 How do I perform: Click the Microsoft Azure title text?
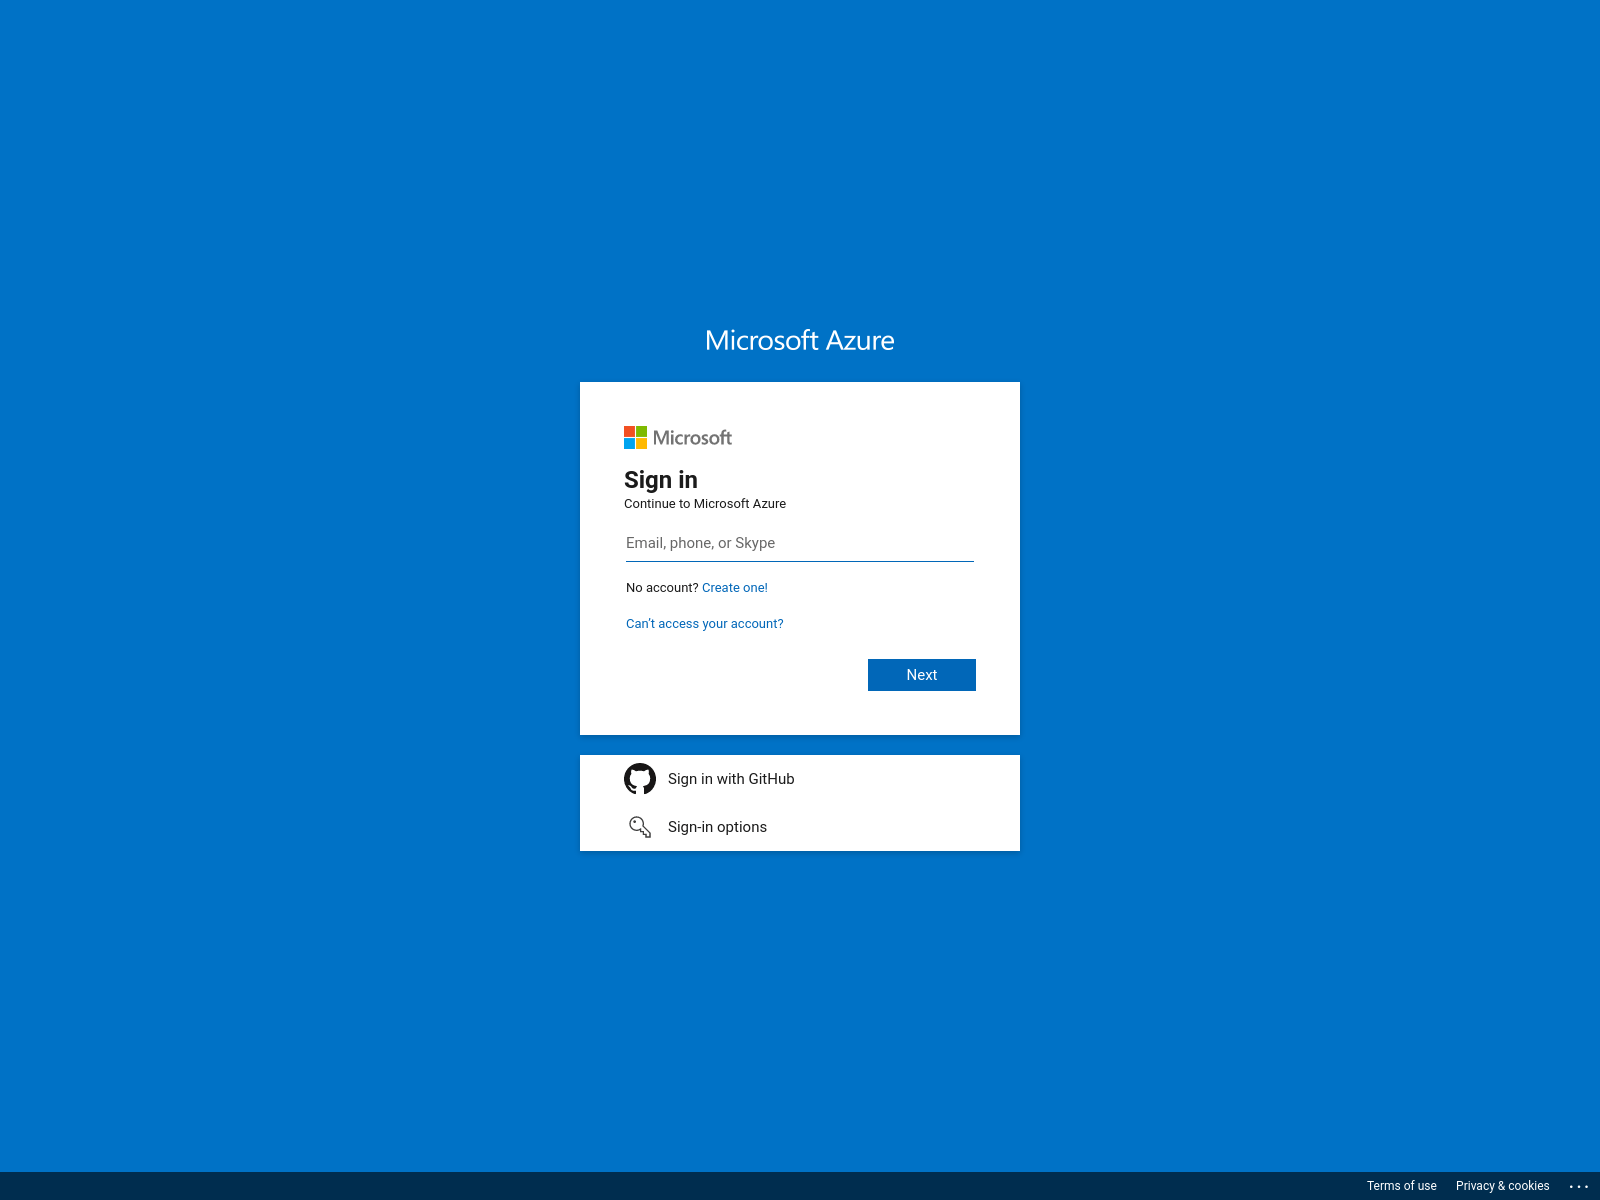coord(800,340)
